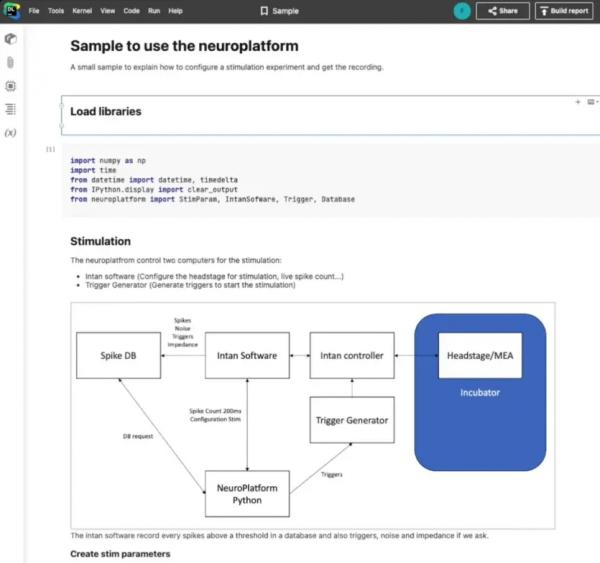This screenshot has height=563, width=600.
Task: Open the Kernel menu
Action: [82, 11]
